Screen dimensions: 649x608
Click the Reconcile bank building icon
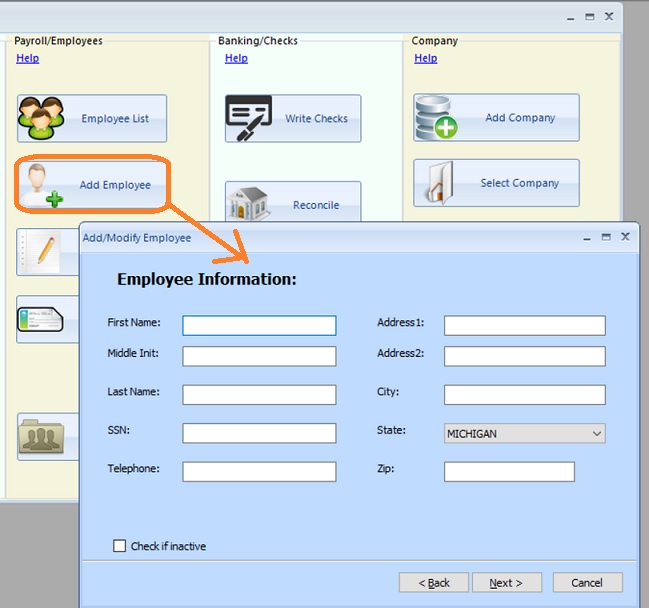pyautogui.click(x=247, y=203)
